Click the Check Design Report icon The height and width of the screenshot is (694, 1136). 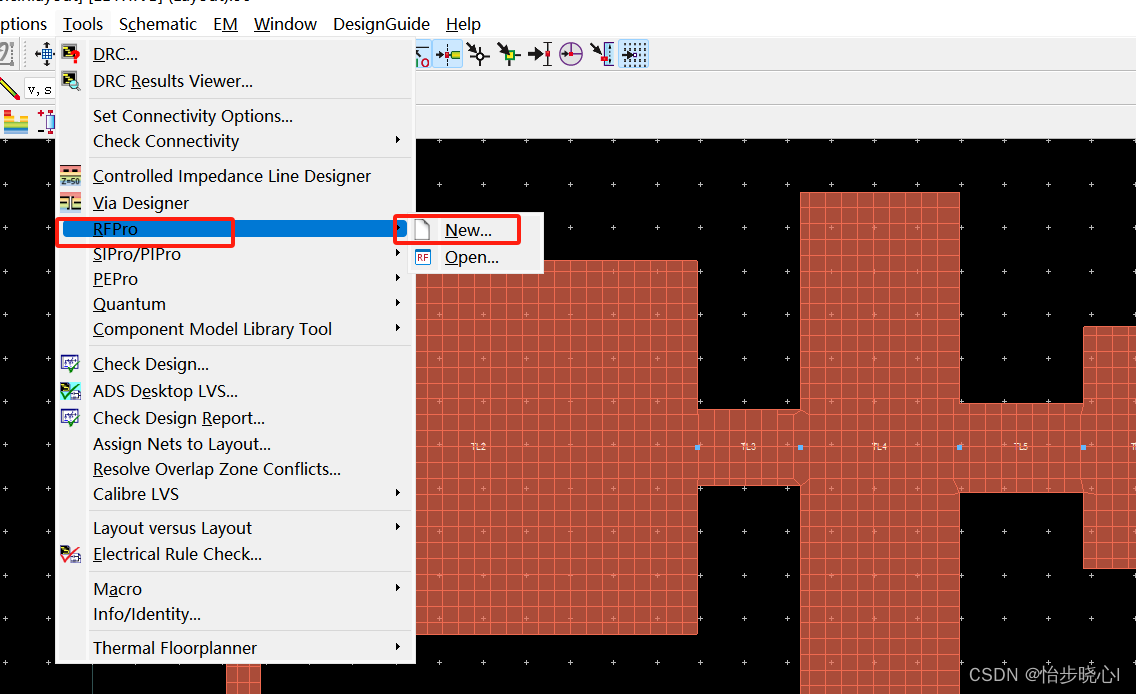[70, 418]
